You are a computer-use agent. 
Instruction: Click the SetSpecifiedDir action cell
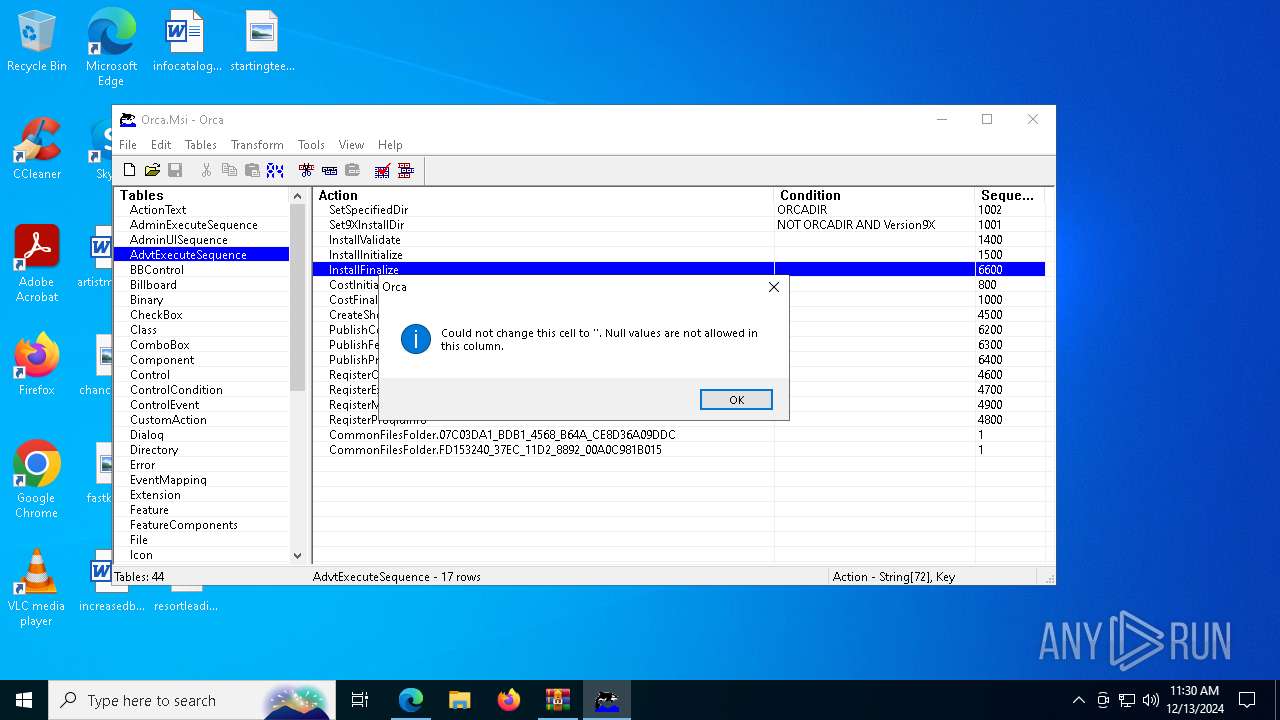coord(543,210)
